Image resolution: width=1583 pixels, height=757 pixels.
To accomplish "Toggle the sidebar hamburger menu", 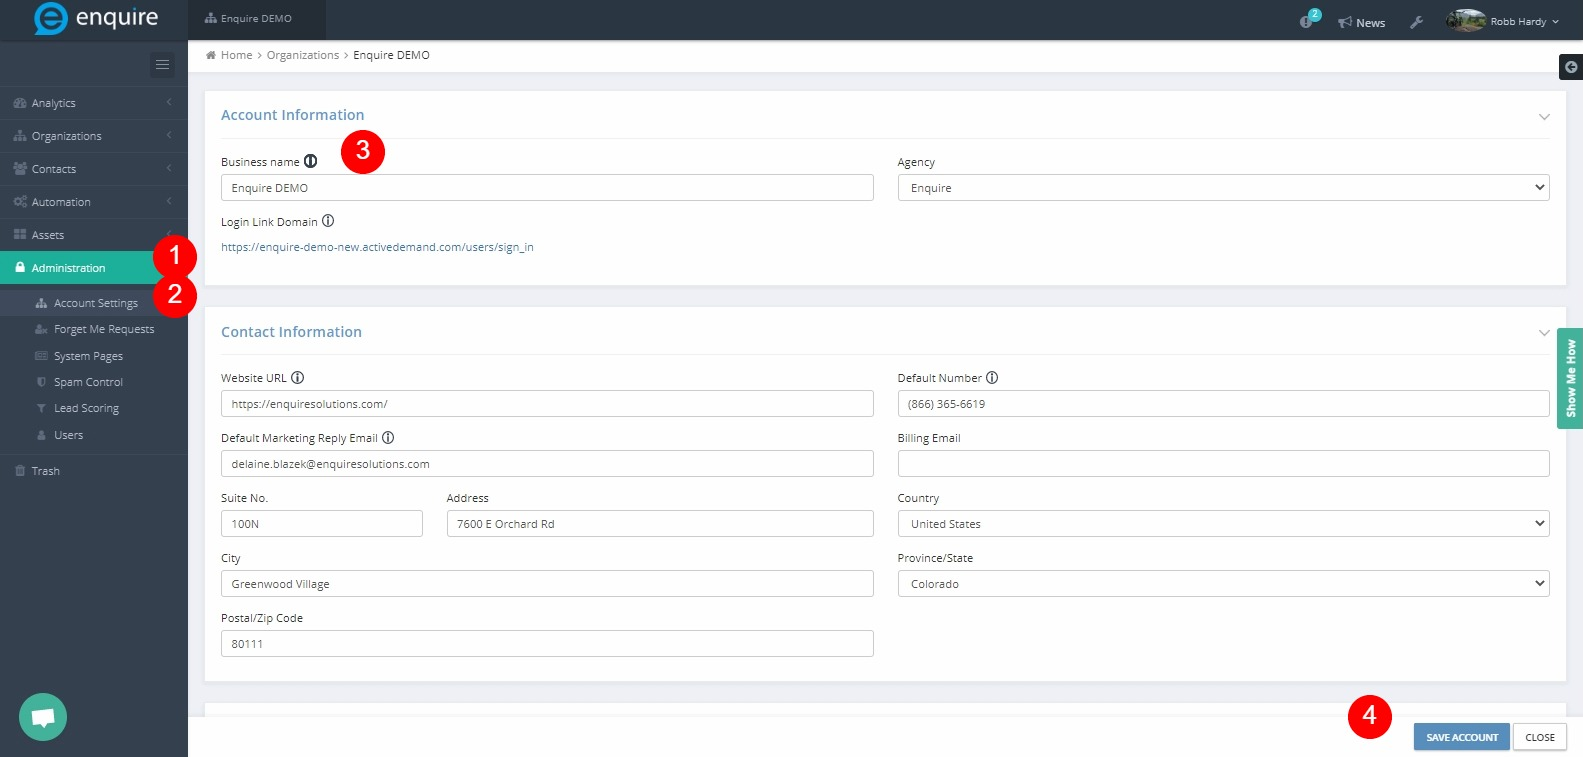I will click(162, 65).
